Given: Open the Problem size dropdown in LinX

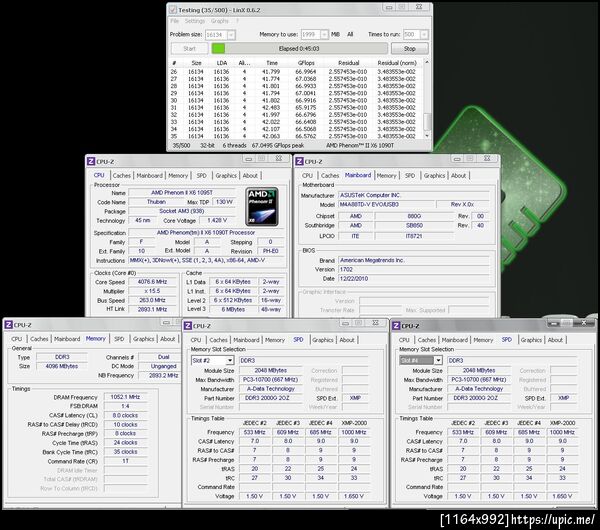Looking at the screenshot, I should tap(231, 35).
